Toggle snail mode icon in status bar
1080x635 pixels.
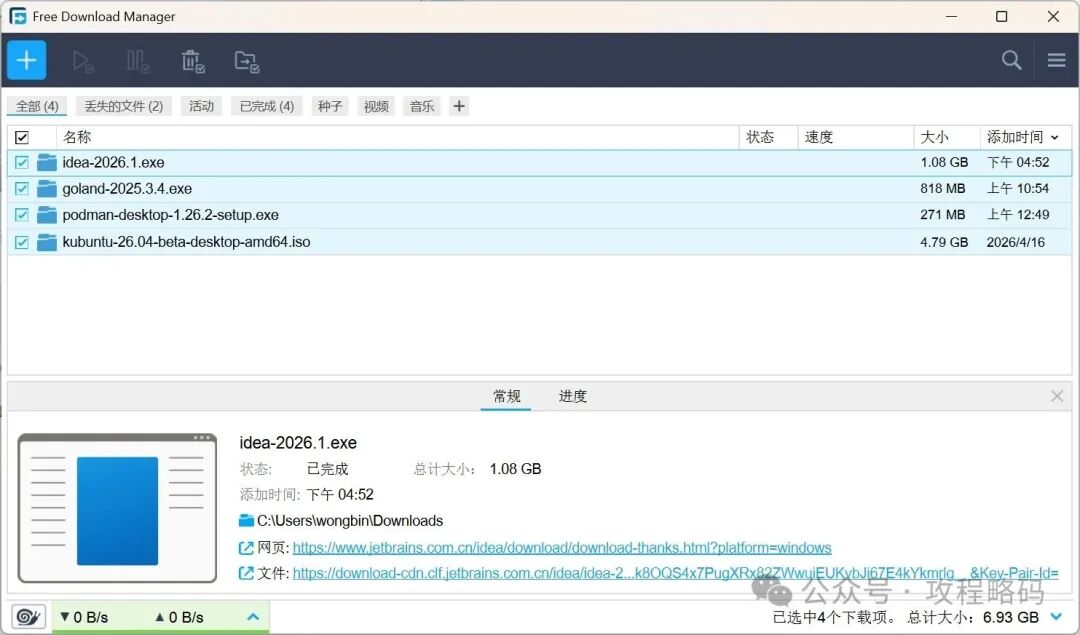[x=28, y=617]
